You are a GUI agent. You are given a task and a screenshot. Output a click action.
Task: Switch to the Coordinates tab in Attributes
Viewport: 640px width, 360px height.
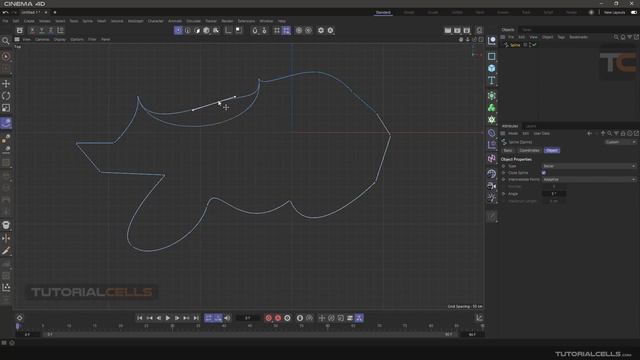[529, 151]
